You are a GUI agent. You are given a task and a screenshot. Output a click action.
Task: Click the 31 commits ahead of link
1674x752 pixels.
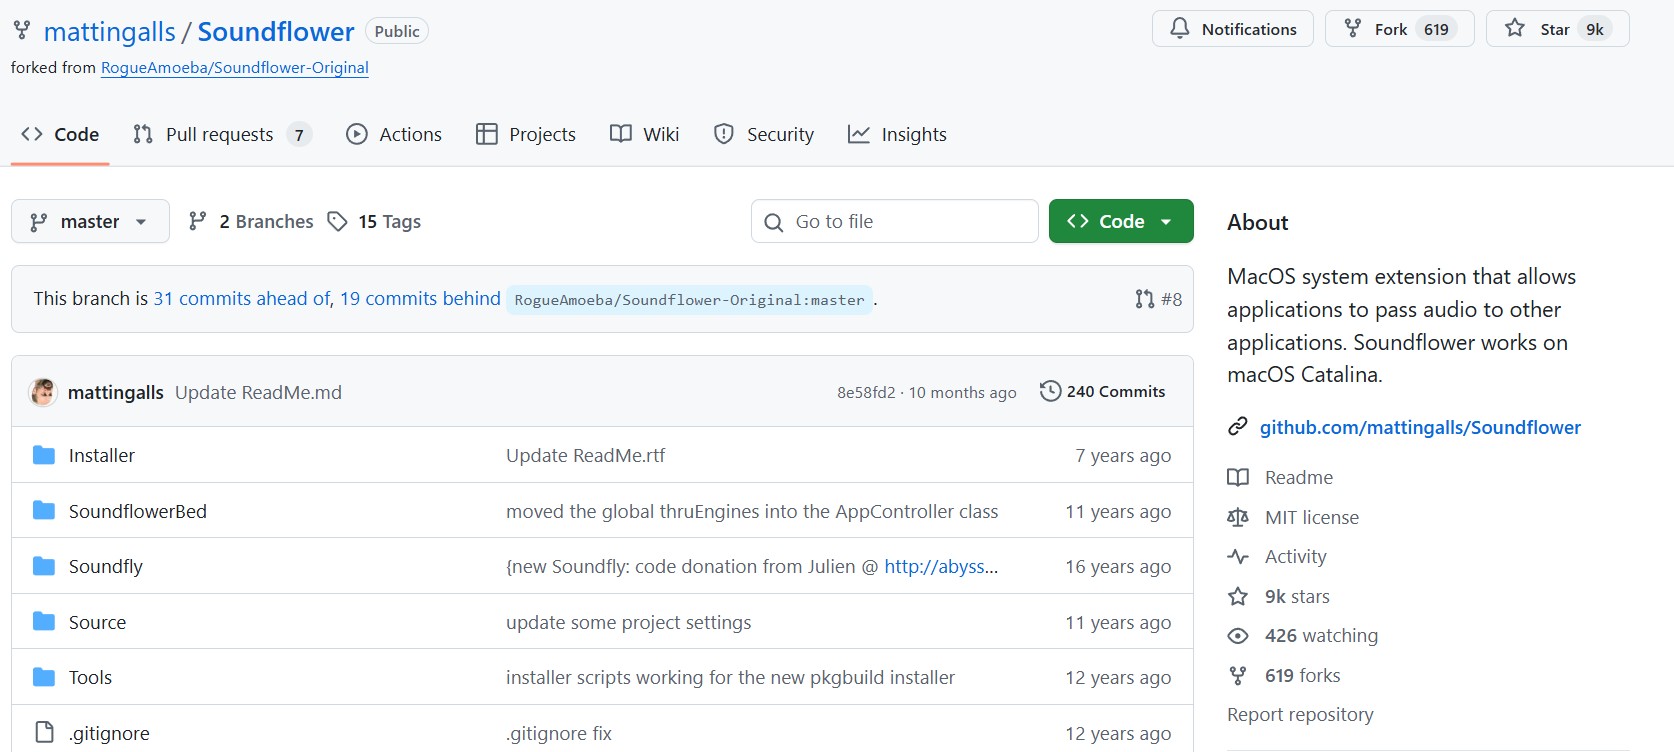coord(242,299)
